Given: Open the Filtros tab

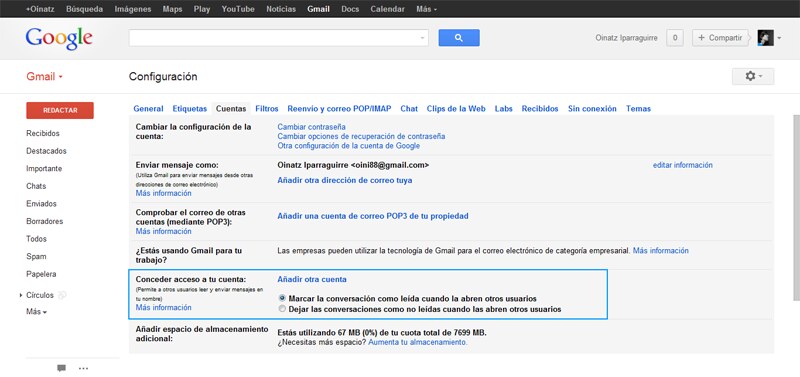Looking at the screenshot, I should coord(267,109).
